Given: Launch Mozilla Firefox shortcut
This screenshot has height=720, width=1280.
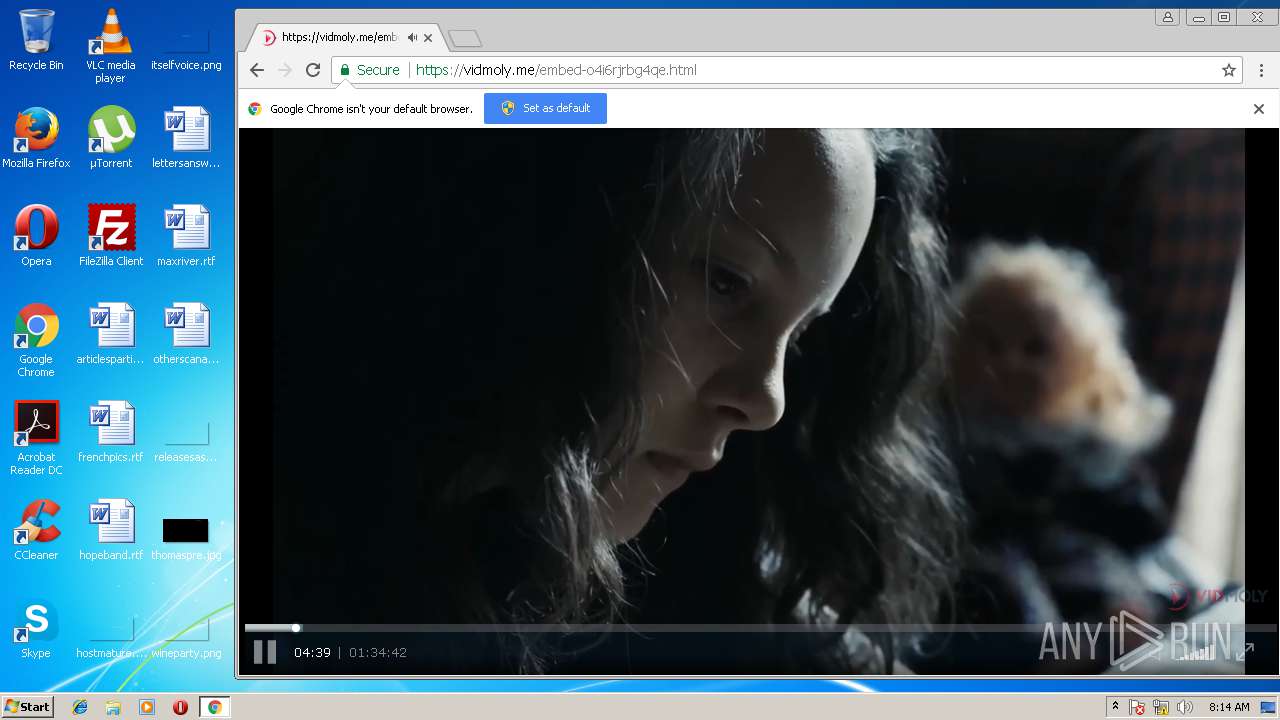Looking at the screenshot, I should (36, 138).
